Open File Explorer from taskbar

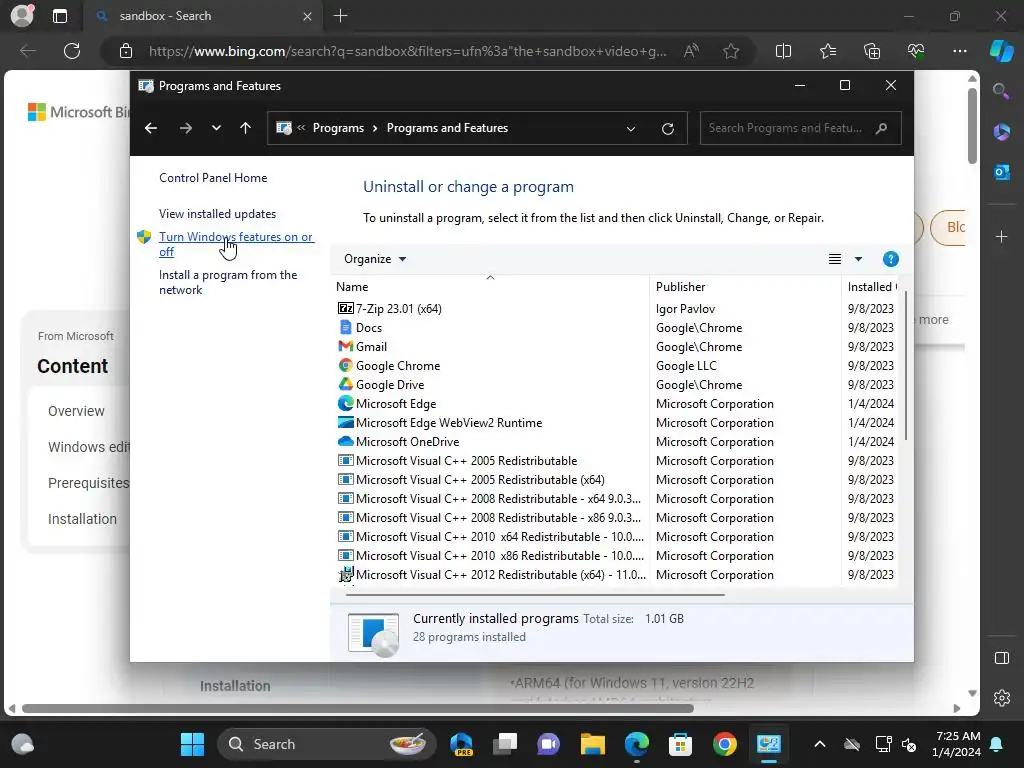592,744
